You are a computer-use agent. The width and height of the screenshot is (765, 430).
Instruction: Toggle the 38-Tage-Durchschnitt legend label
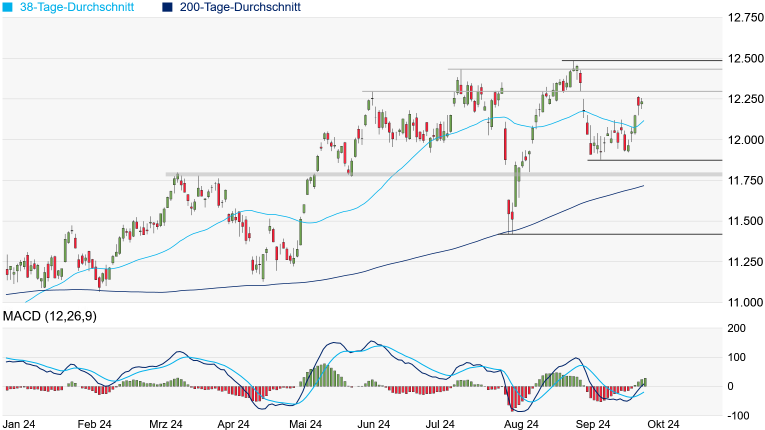coord(81,7)
